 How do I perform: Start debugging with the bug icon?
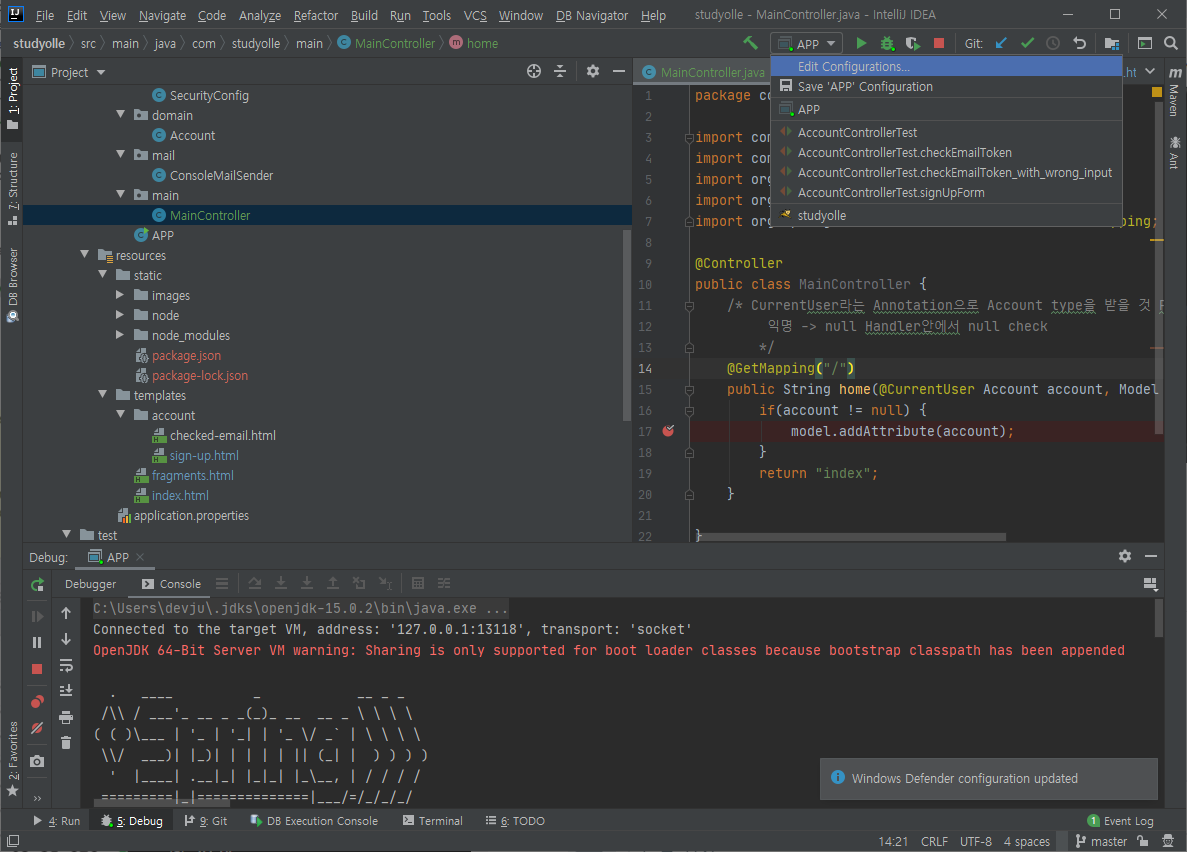point(887,43)
